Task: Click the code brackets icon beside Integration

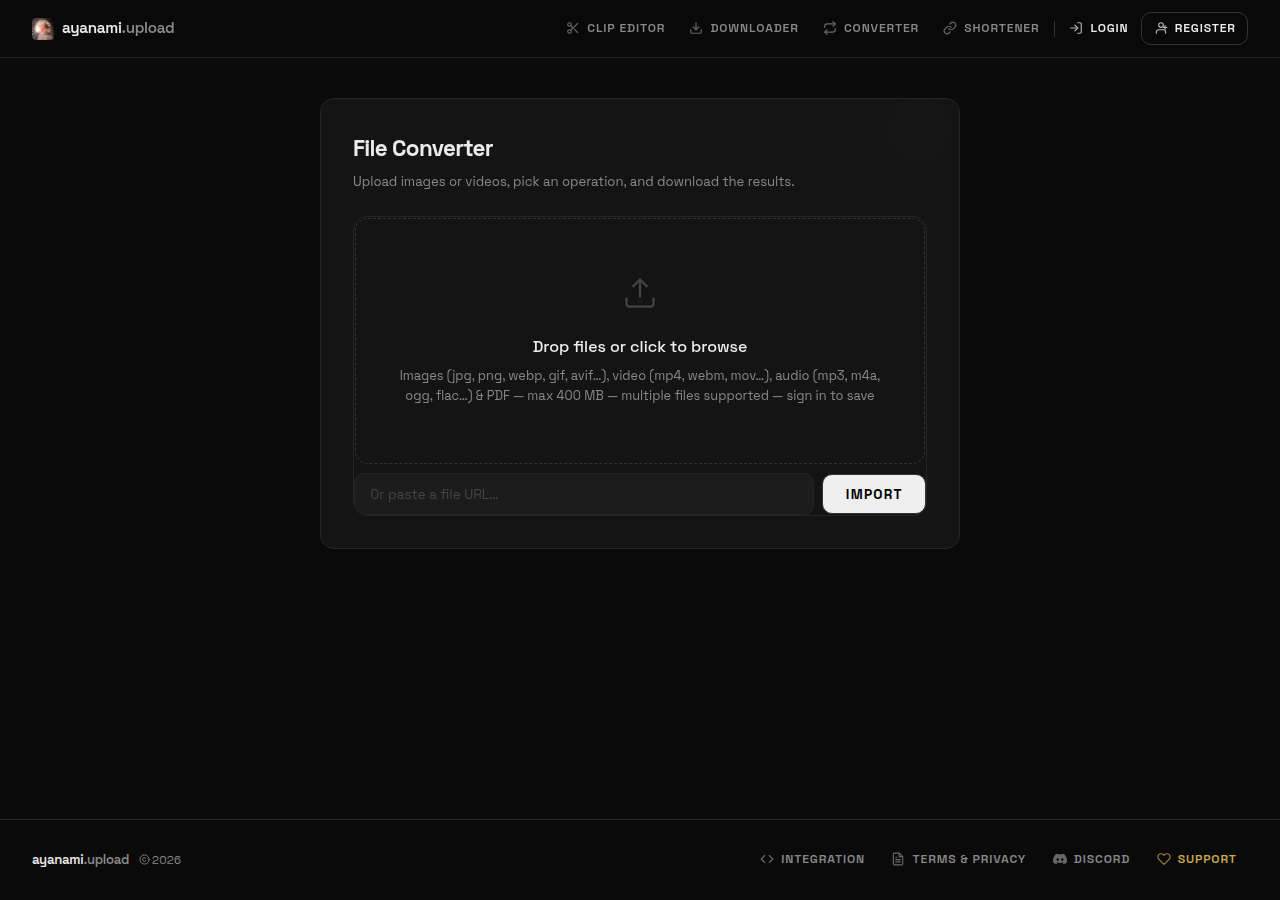Action: tap(767, 859)
